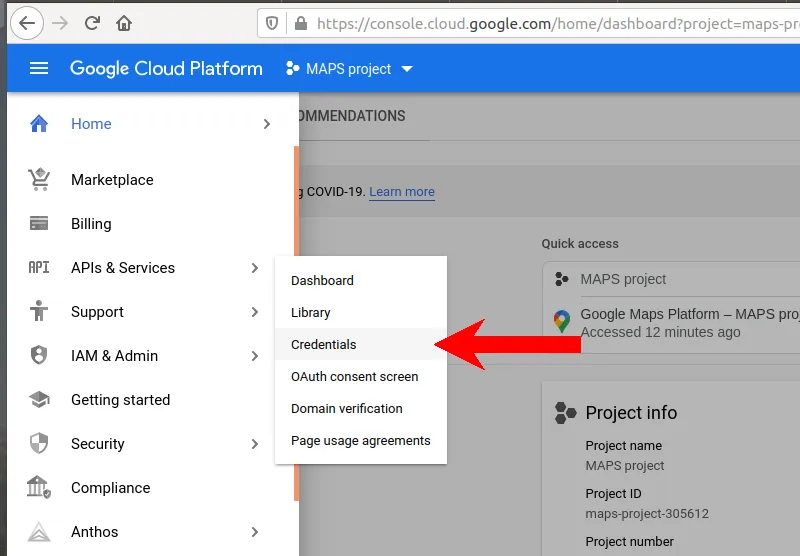This screenshot has width=800, height=556.
Task: Reload the page with the refresh icon
Action: pyautogui.click(x=92, y=23)
